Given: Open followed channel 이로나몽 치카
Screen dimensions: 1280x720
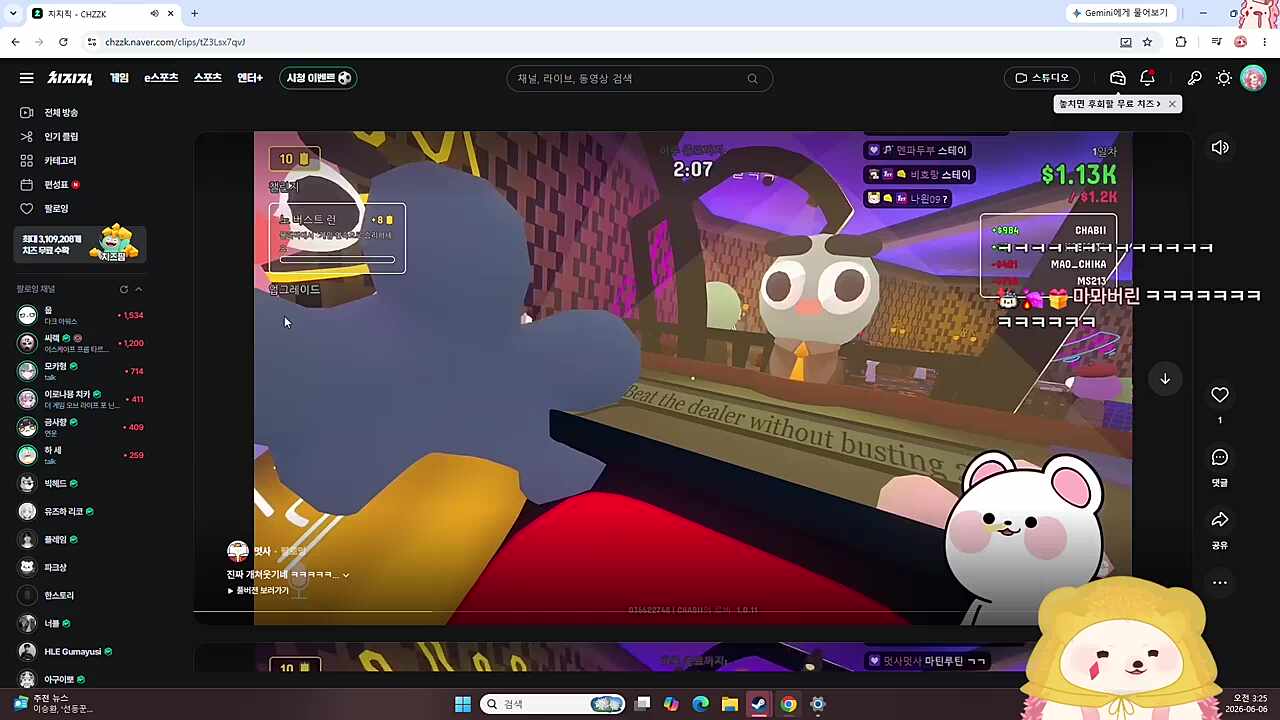Looking at the screenshot, I should [x=80, y=399].
